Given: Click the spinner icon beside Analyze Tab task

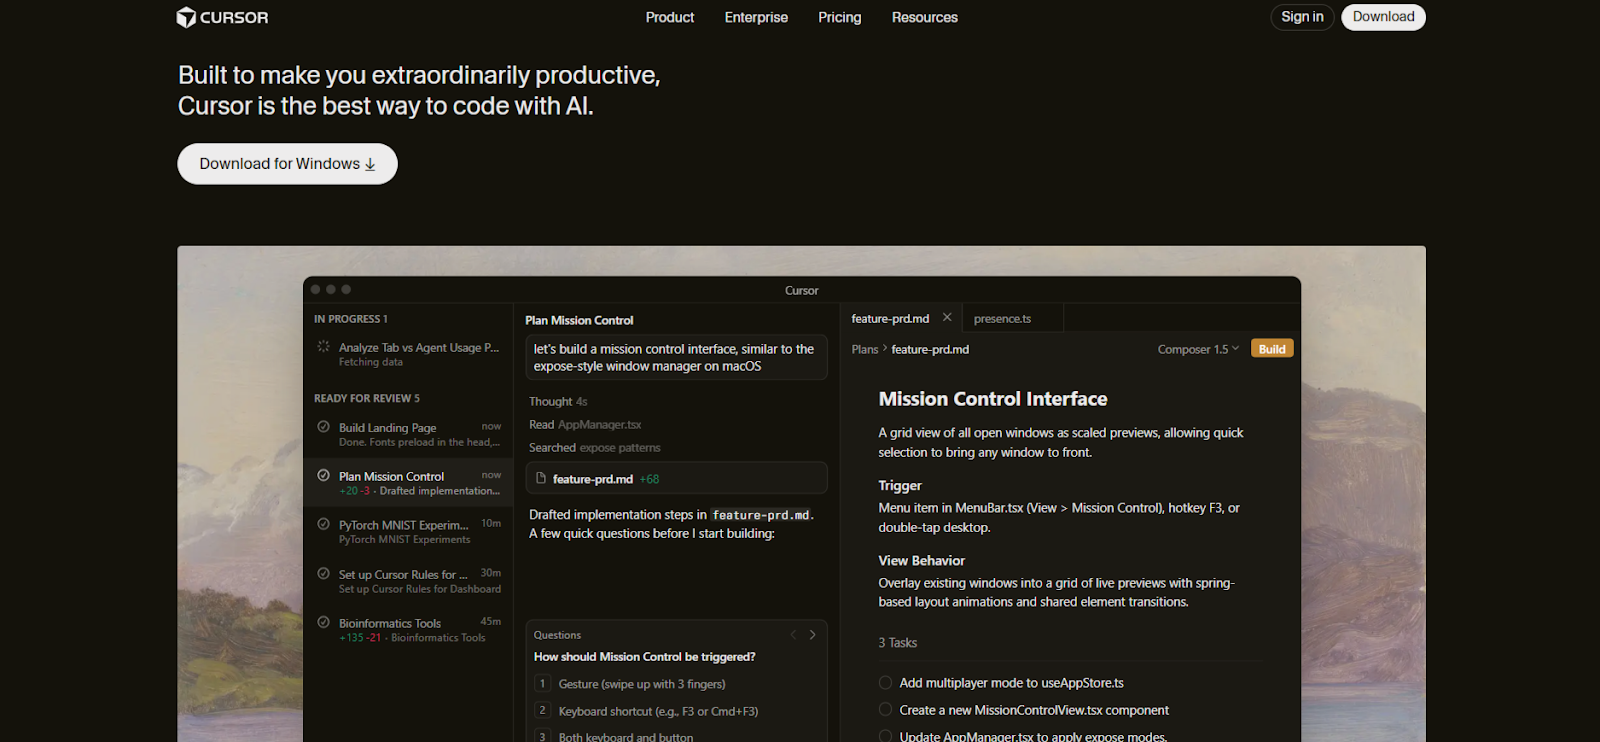Looking at the screenshot, I should coord(323,346).
